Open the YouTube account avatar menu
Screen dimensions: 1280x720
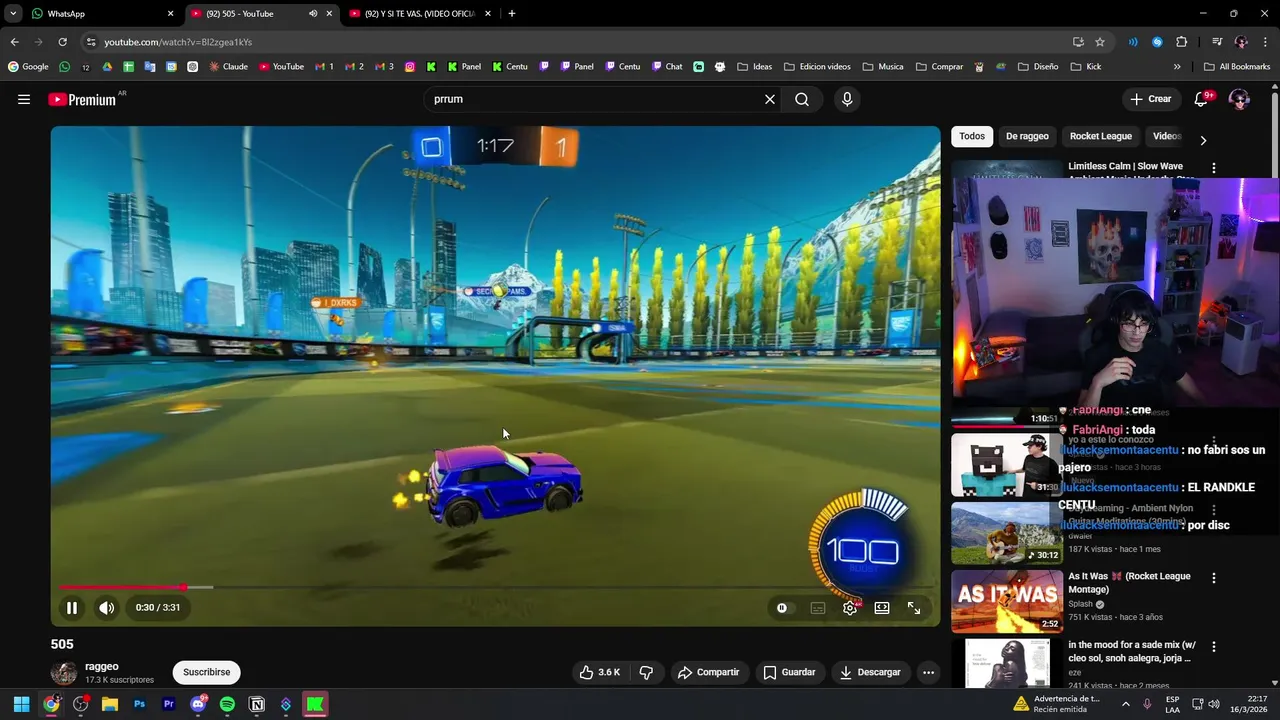point(1239,99)
